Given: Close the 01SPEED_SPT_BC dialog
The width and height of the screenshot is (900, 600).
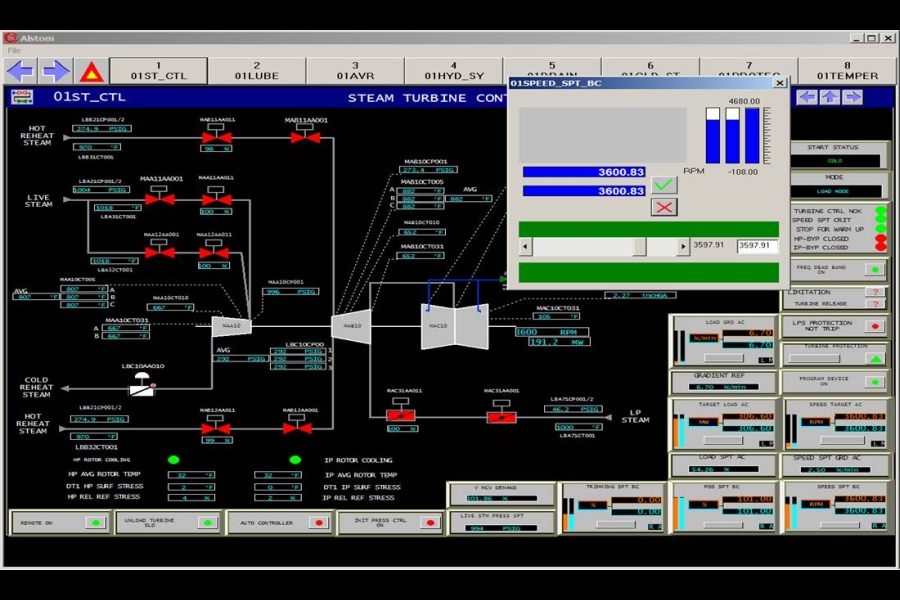Looking at the screenshot, I should click(779, 83).
